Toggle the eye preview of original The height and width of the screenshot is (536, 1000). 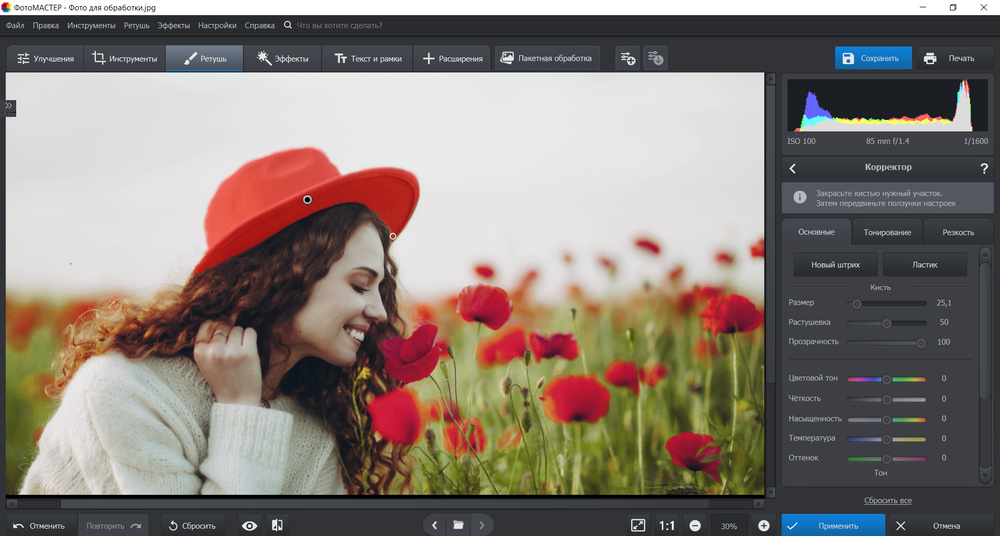249,525
